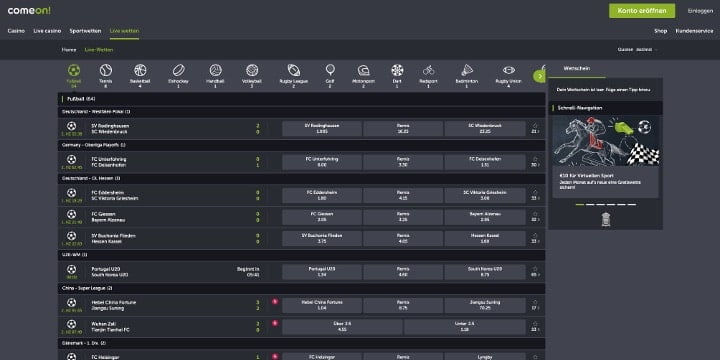Open the Live wetten menu item
The width and height of the screenshot is (720, 360).
(x=124, y=31)
